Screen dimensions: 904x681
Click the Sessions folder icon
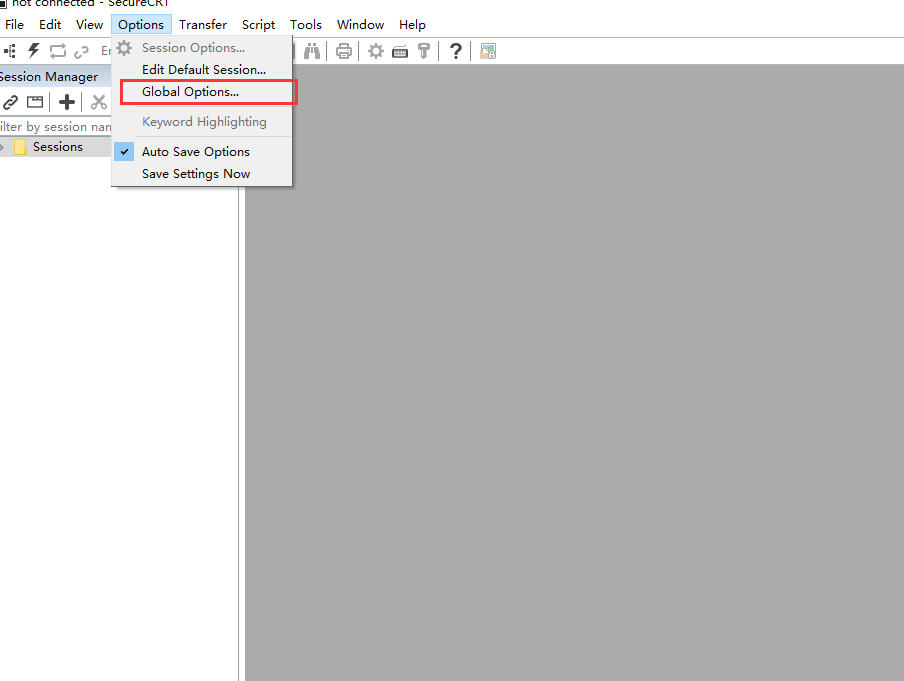pos(20,147)
